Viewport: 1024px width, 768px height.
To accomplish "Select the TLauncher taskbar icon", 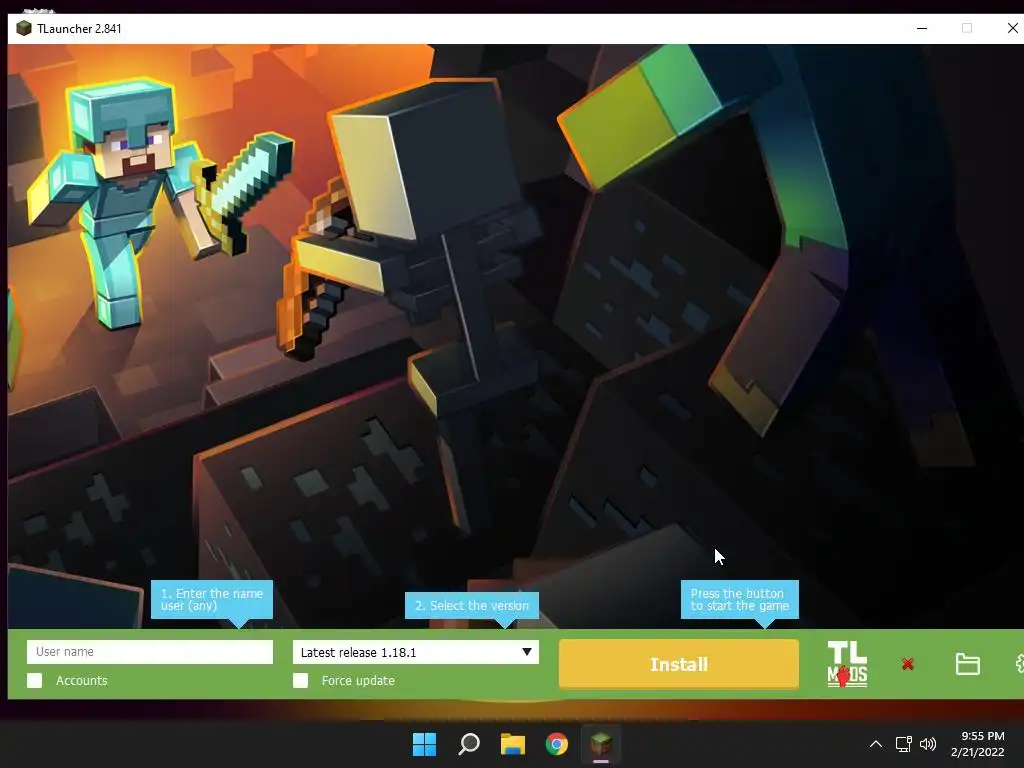I will [x=601, y=744].
